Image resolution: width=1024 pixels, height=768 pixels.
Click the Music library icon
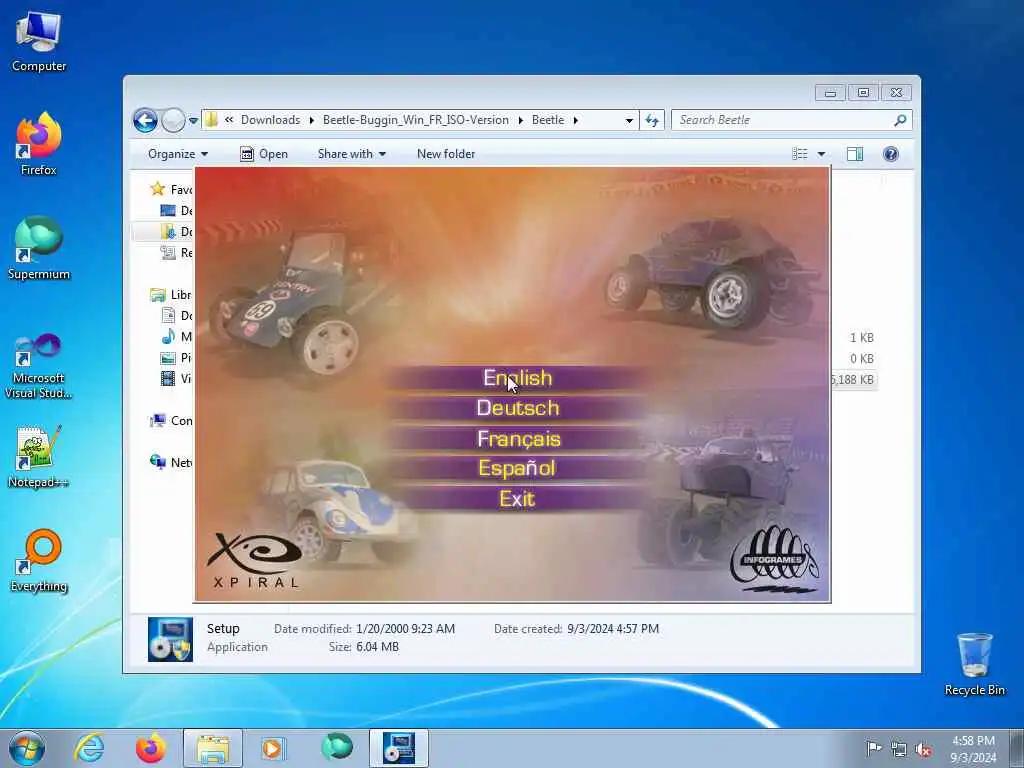coord(168,336)
